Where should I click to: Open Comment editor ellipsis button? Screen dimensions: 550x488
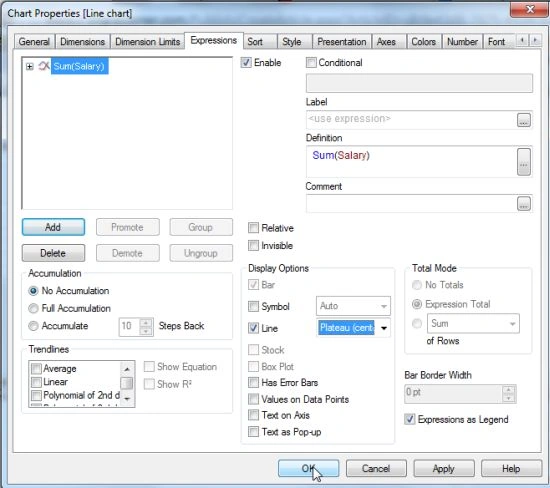[x=524, y=203]
